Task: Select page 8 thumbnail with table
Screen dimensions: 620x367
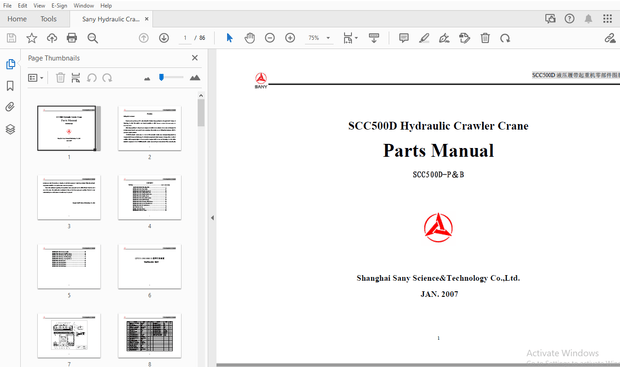Action: point(149,336)
